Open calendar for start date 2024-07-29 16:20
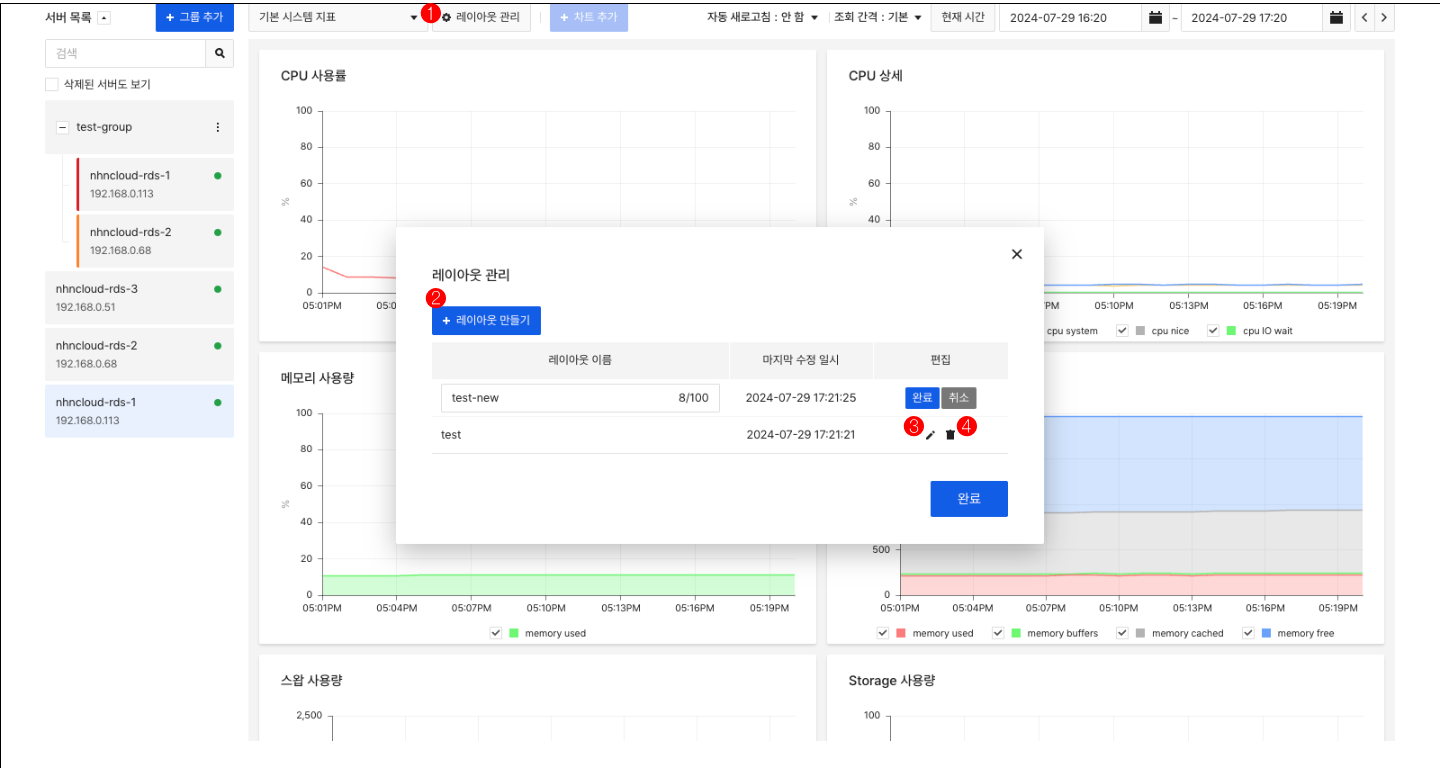Image resolution: width=1440 pixels, height=768 pixels. click(x=1156, y=18)
